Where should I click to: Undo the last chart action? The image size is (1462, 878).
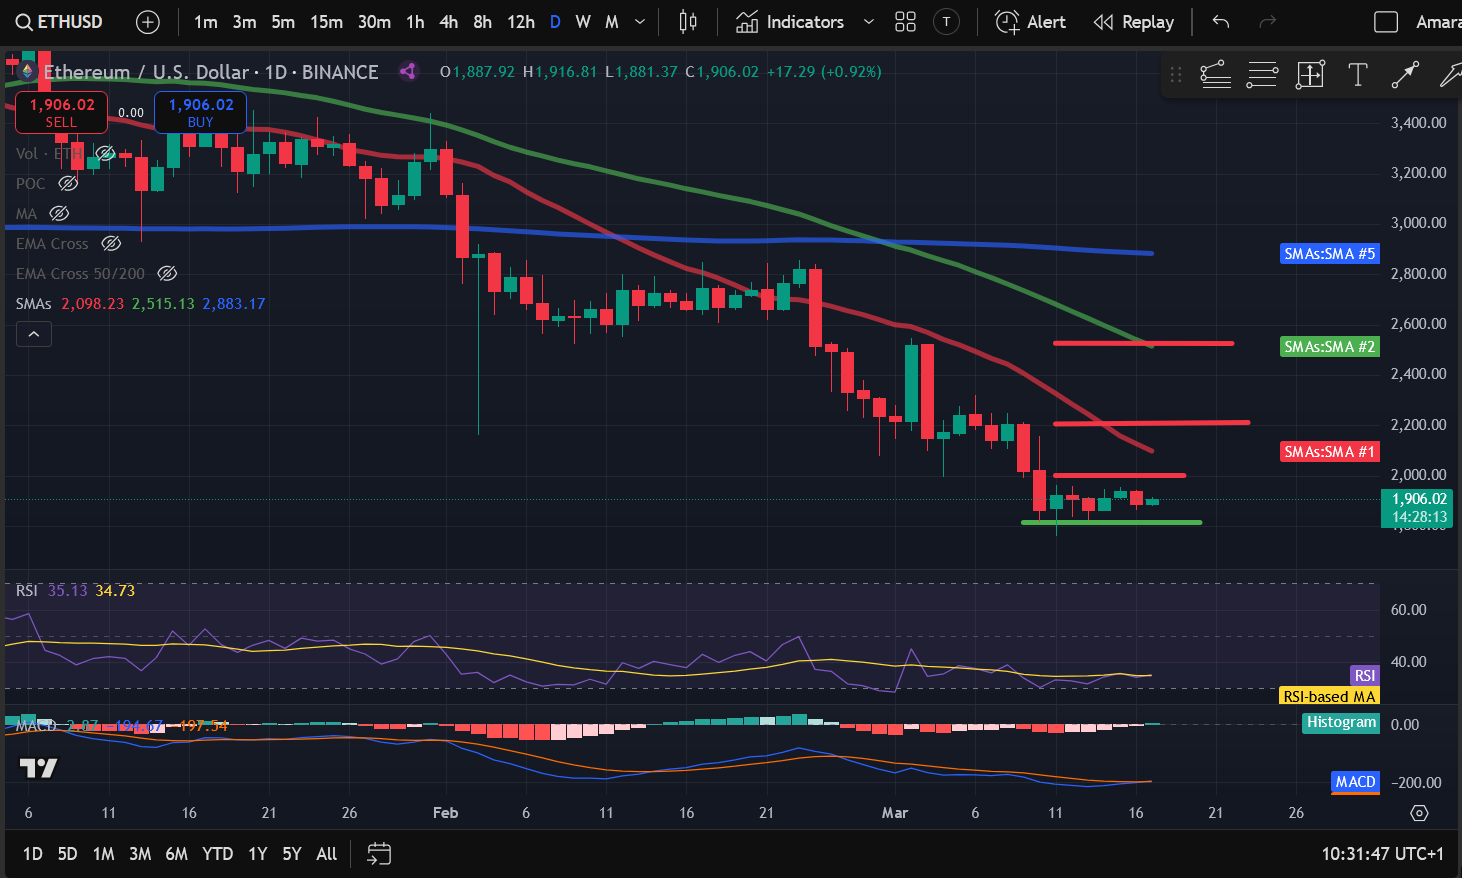coord(1221,22)
